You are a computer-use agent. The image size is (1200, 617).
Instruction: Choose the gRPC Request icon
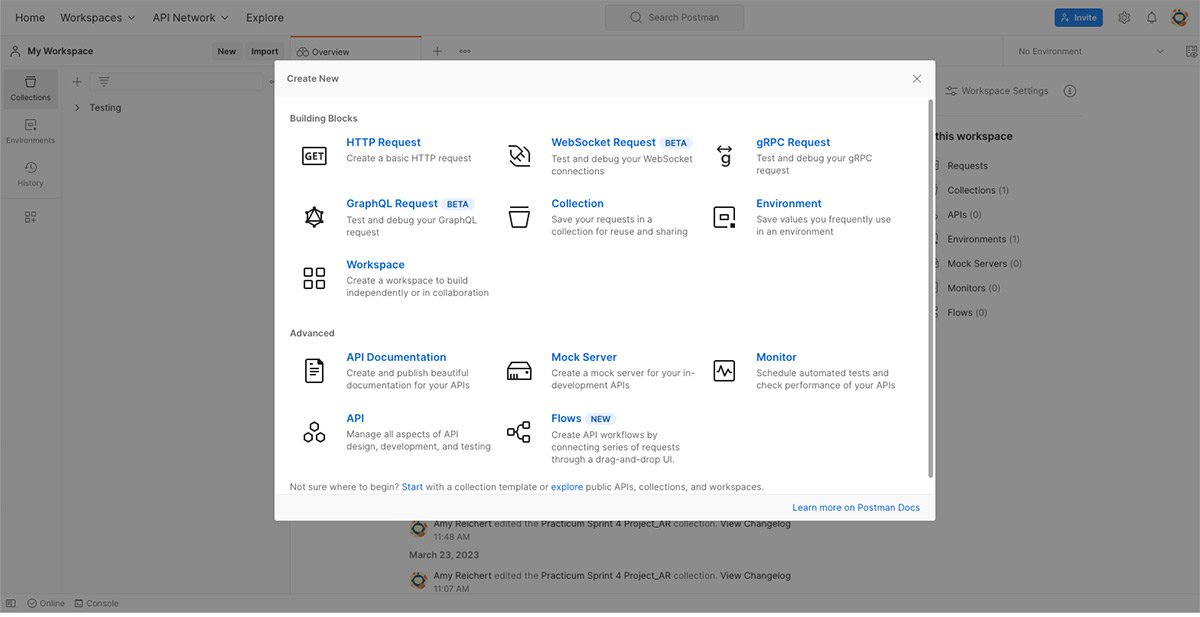[724, 156]
